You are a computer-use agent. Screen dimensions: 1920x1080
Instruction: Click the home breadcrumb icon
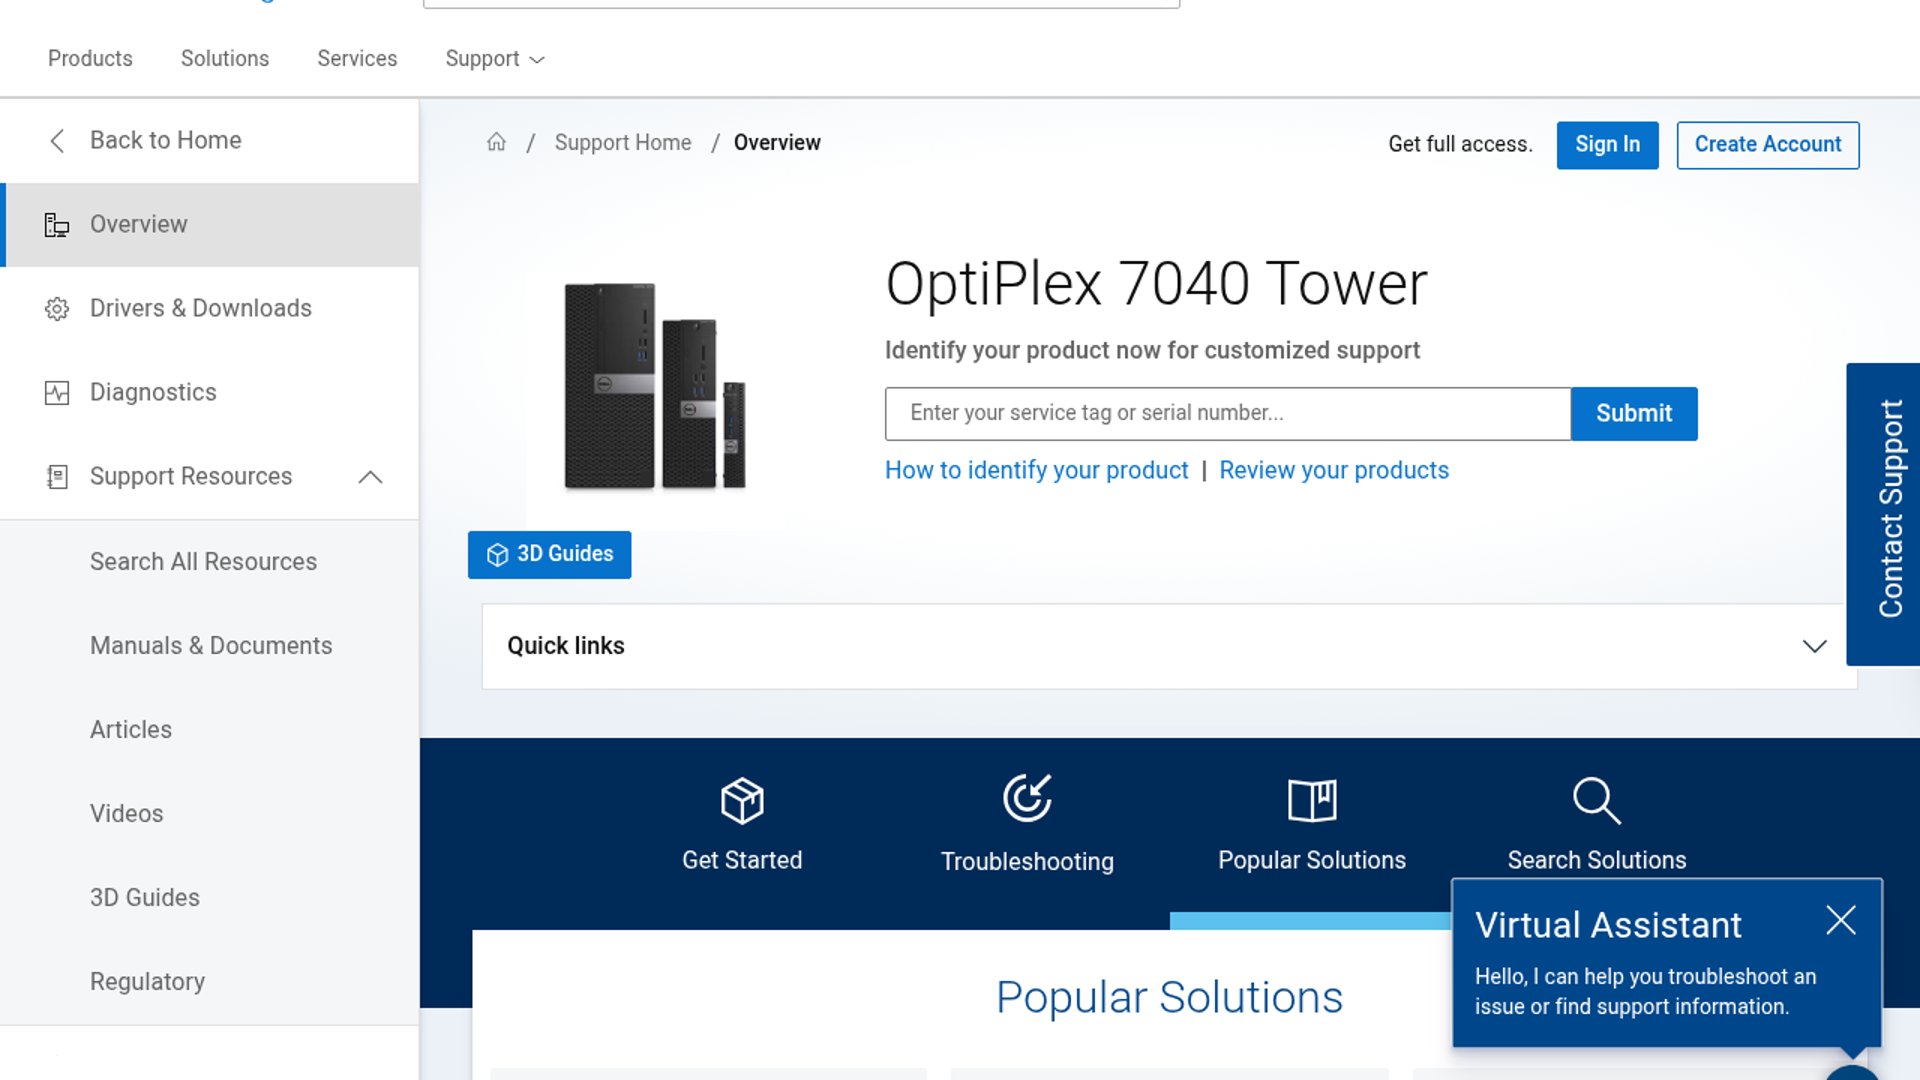click(496, 142)
